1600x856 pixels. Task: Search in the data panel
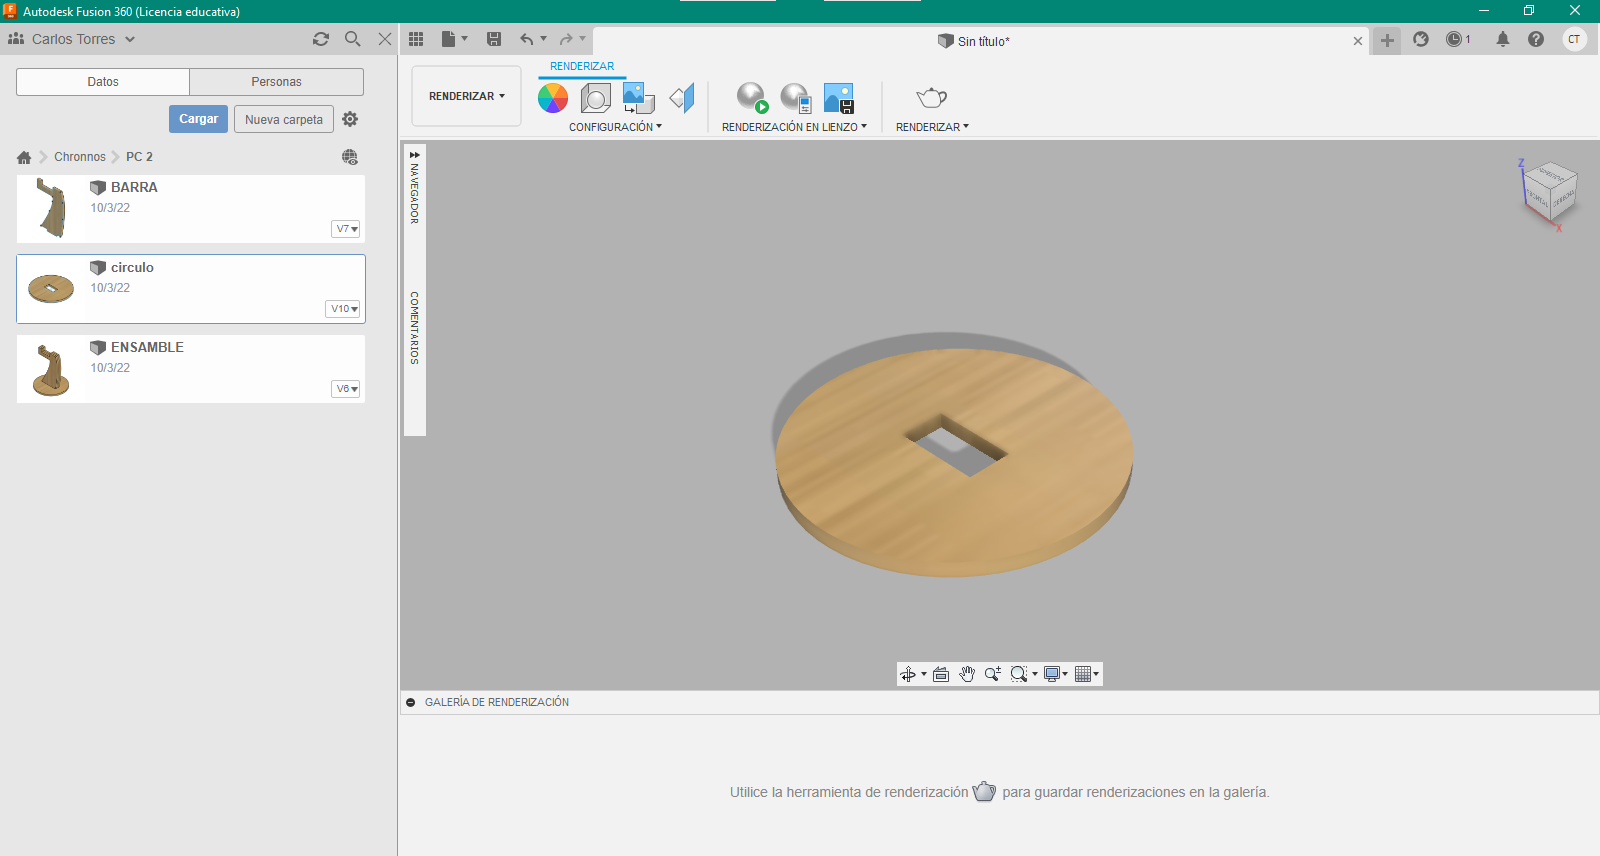(x=353, y=39)
